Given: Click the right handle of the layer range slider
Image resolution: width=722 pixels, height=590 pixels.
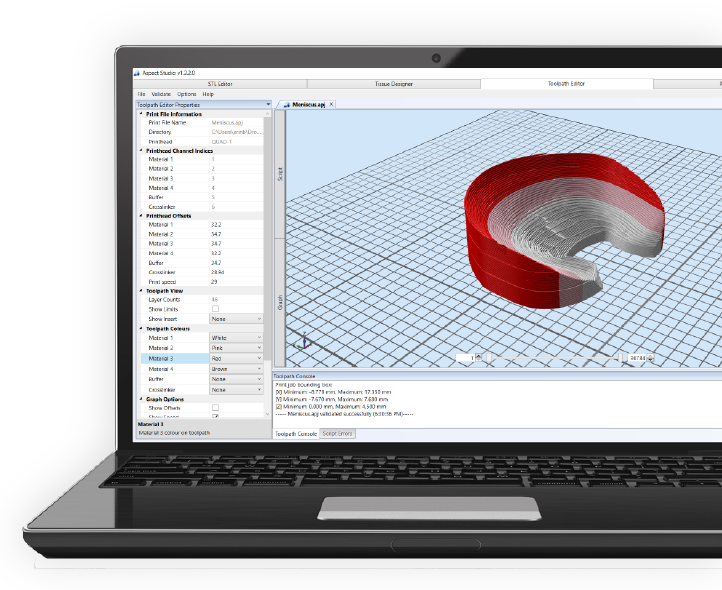Looking at the screenshot, I should 620,358.
